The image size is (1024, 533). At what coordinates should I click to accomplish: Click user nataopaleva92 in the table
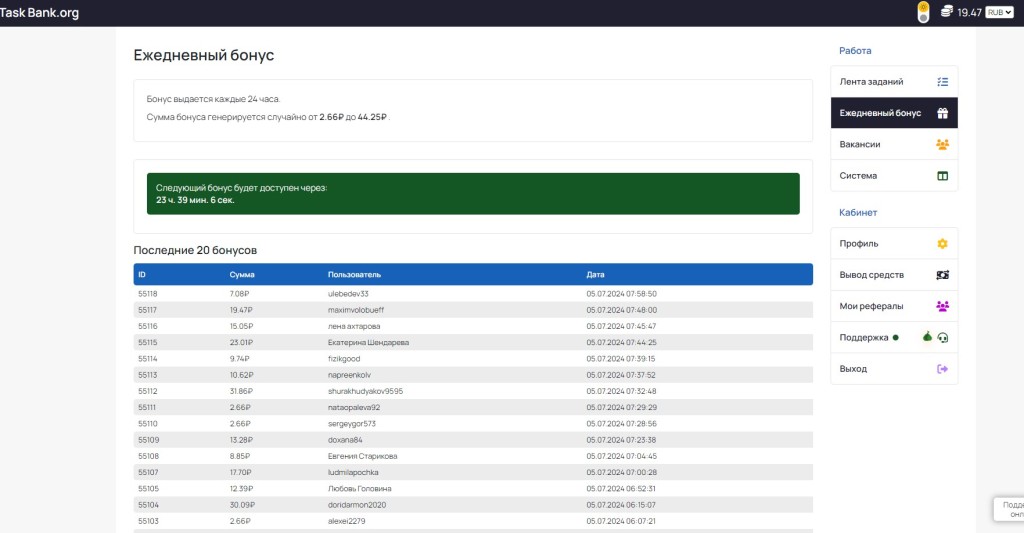pos(354,408)
